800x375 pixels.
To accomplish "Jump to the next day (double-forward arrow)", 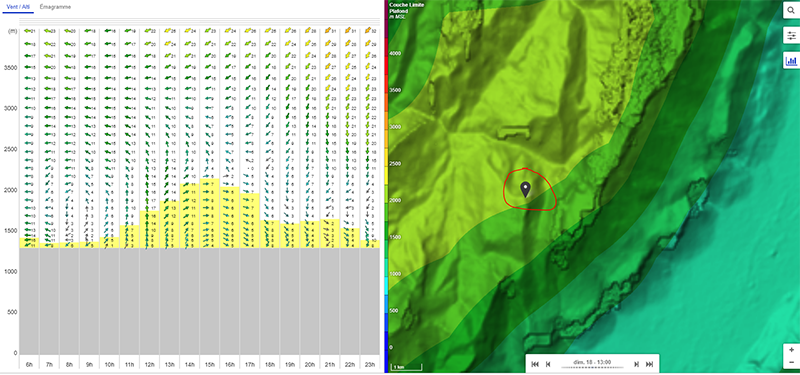I will pyautogui.click(x=649, y=364).
